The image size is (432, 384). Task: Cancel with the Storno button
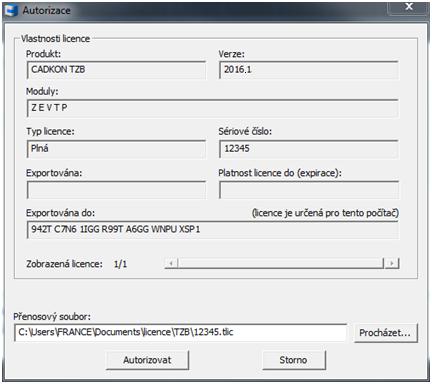click(x=294, y=360)
